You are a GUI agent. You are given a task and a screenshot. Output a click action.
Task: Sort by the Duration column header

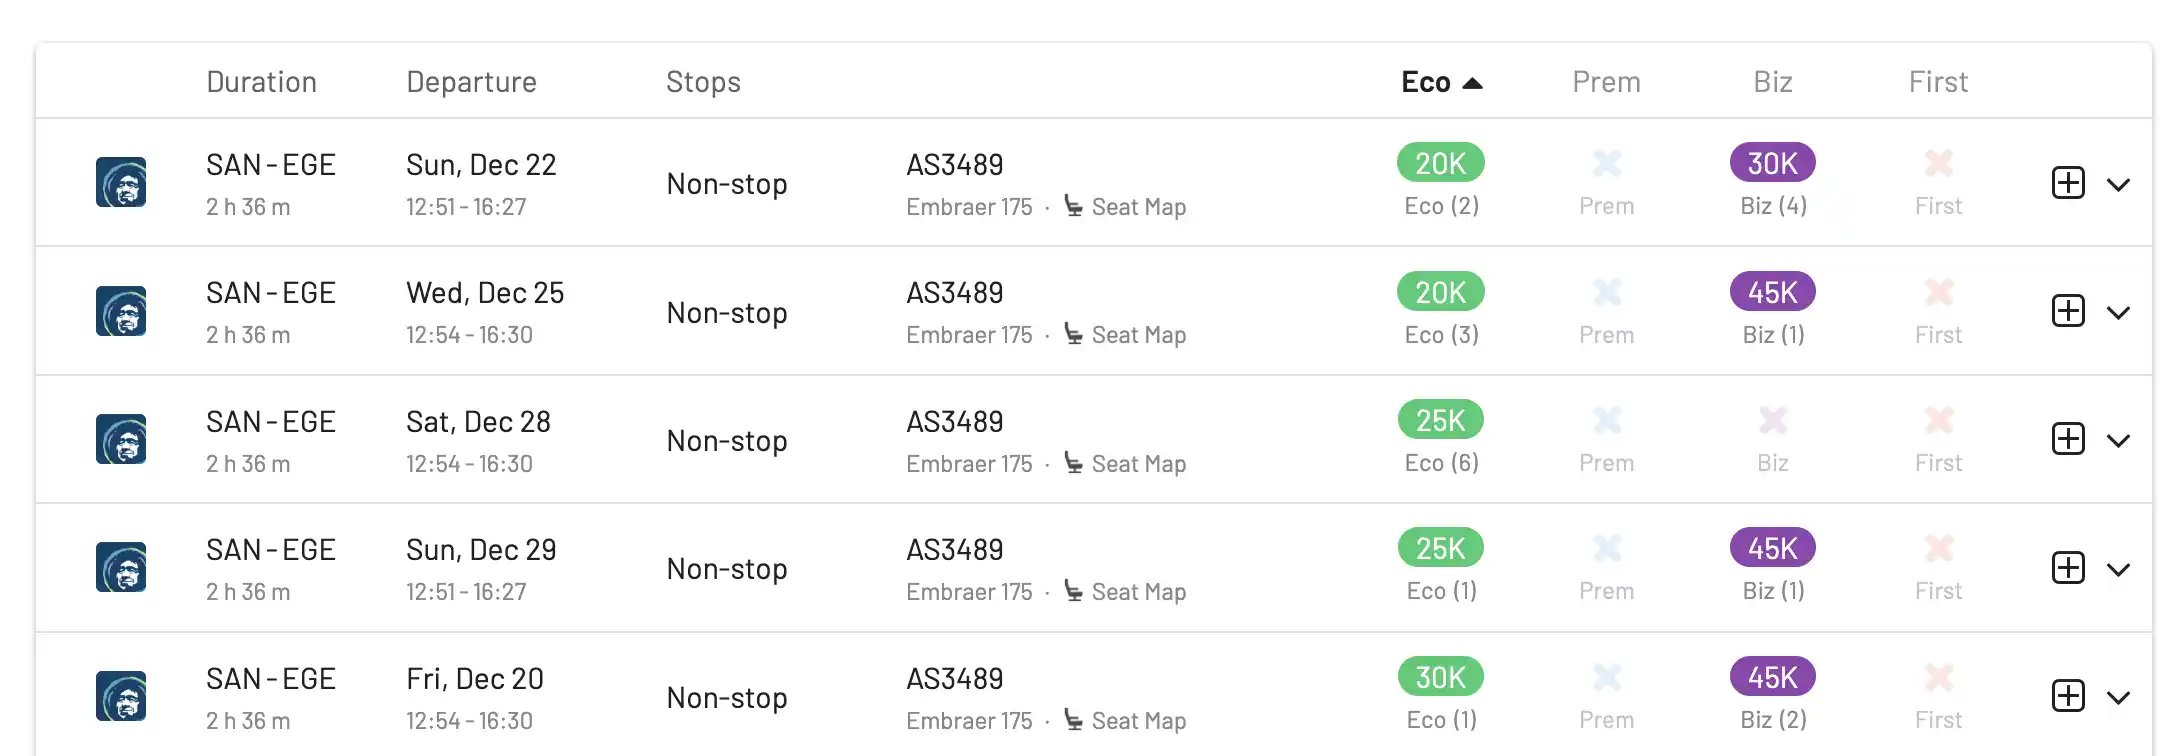(261, 82)
